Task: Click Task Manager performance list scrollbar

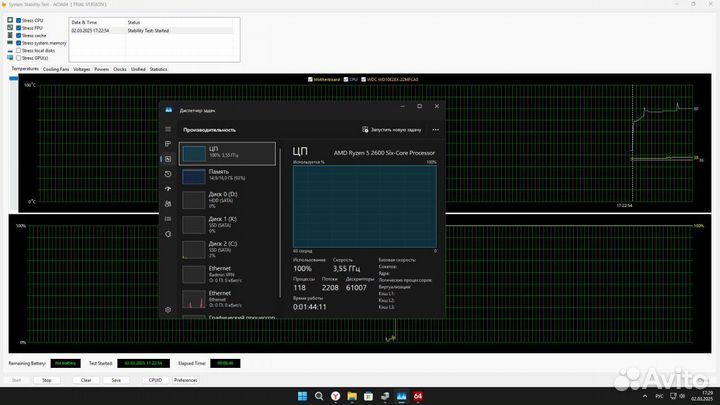Action: [280, 223]
